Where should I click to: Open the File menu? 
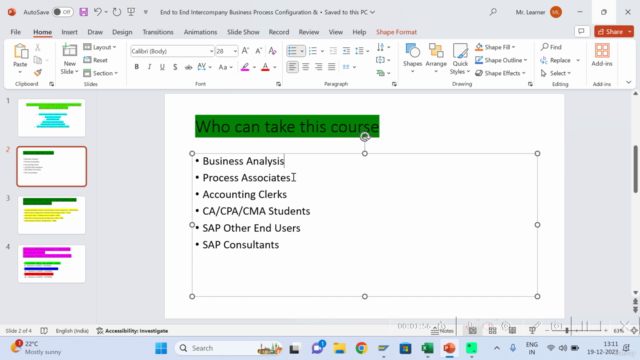16,32
